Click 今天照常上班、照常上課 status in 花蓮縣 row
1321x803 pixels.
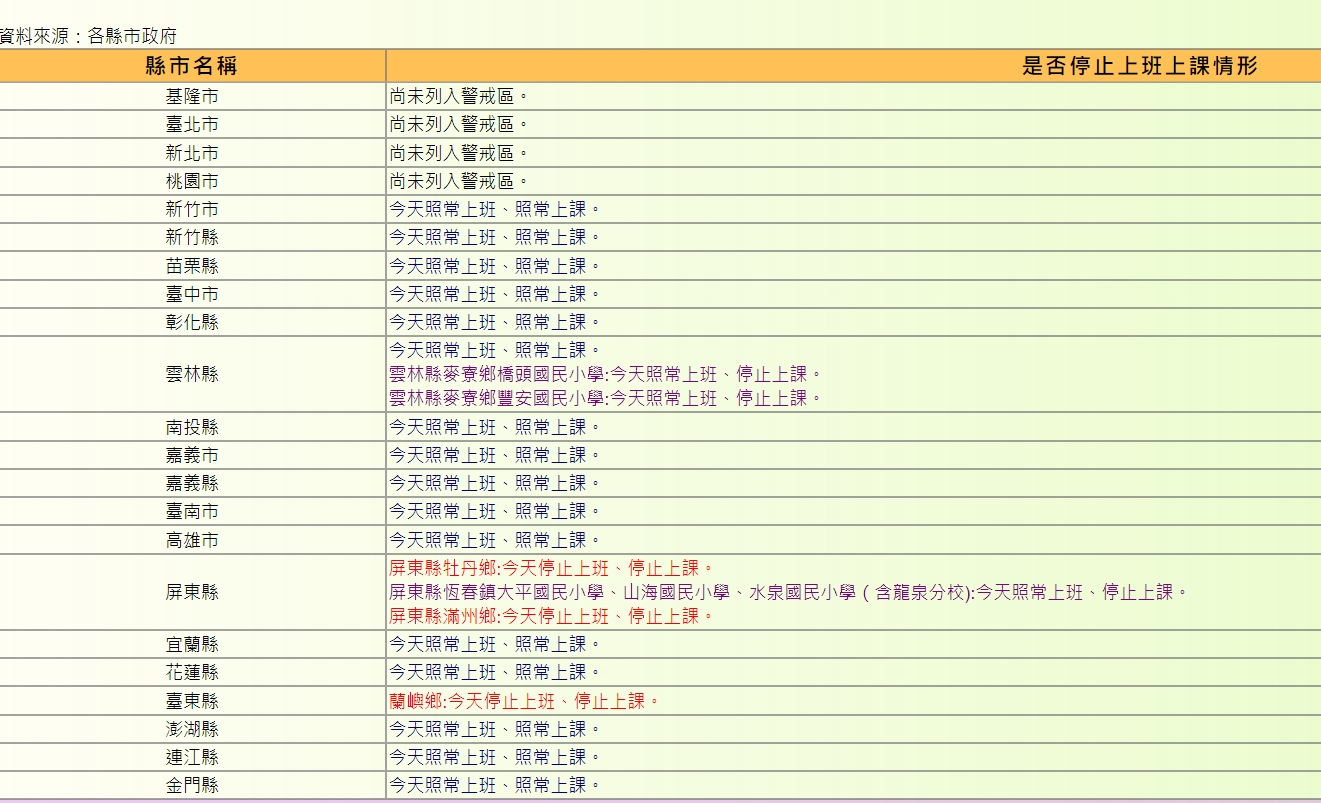[x=495, y=672]
